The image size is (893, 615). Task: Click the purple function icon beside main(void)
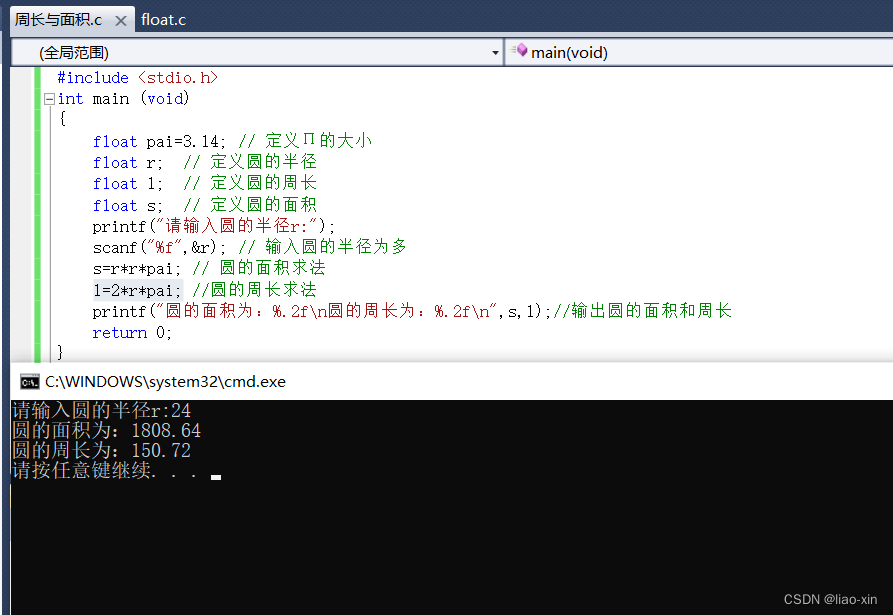(519, 51)
